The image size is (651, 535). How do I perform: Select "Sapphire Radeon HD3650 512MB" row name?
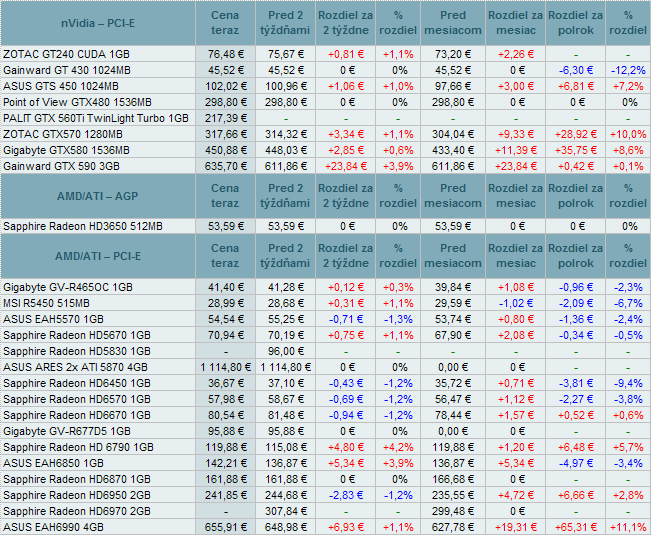pos(83,227)
